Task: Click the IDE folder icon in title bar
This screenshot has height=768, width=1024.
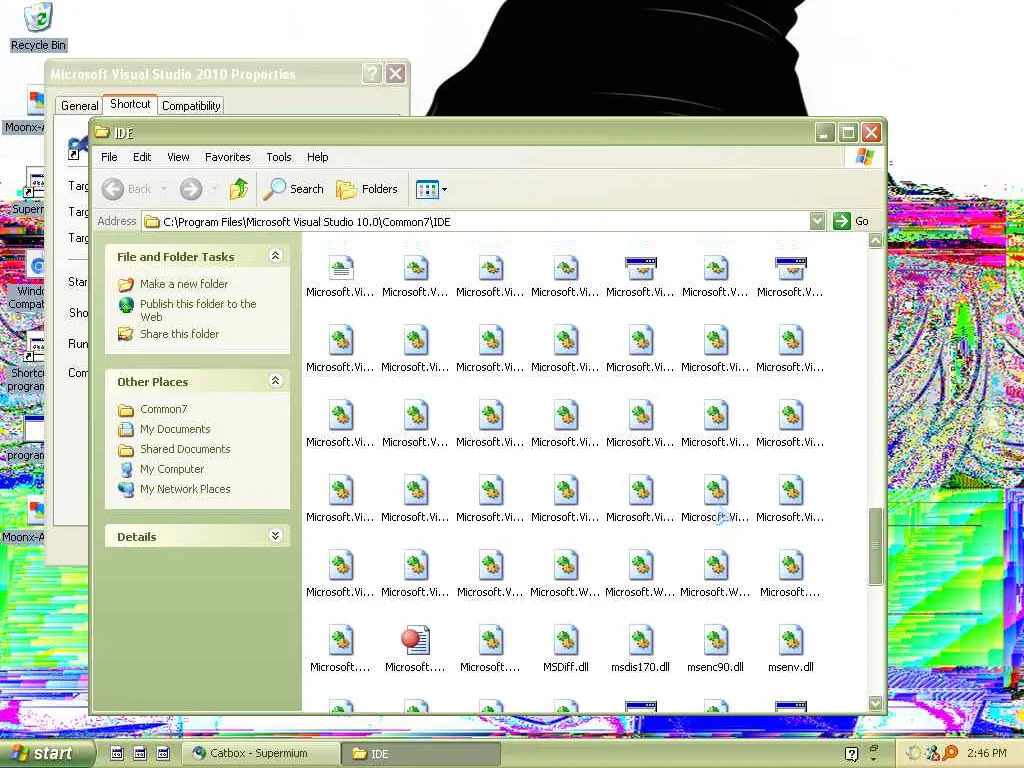Action: [102, 133]
